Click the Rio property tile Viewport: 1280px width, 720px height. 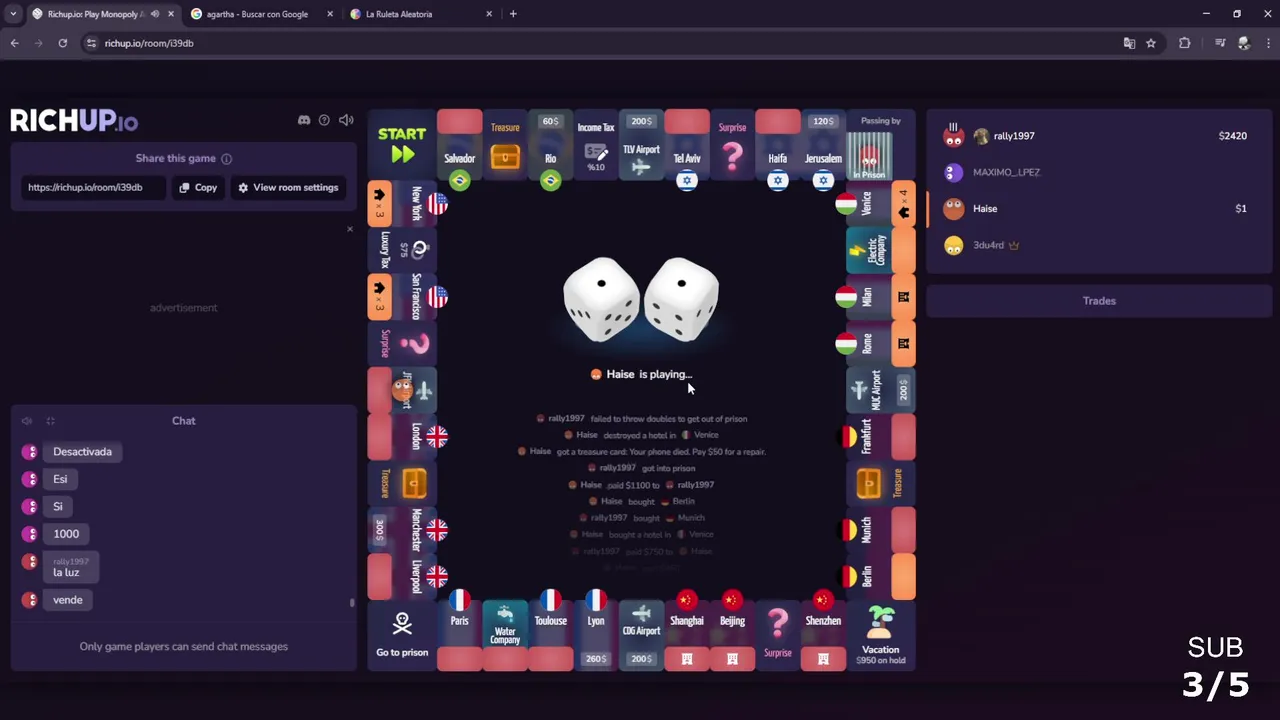click(x=550, y=145)
